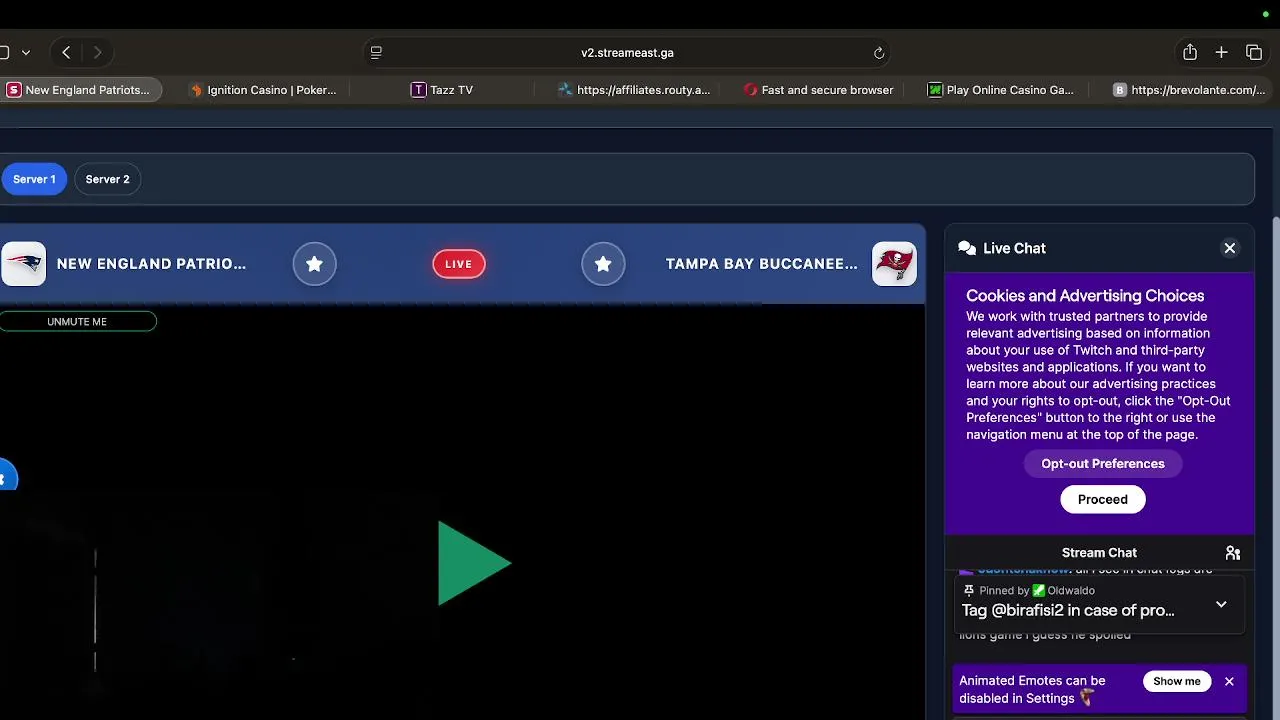Image resolution: width=1280 pixels, height=720 pixels.
Task: Click the Safari forward arrow
Action: click(97, 52)
